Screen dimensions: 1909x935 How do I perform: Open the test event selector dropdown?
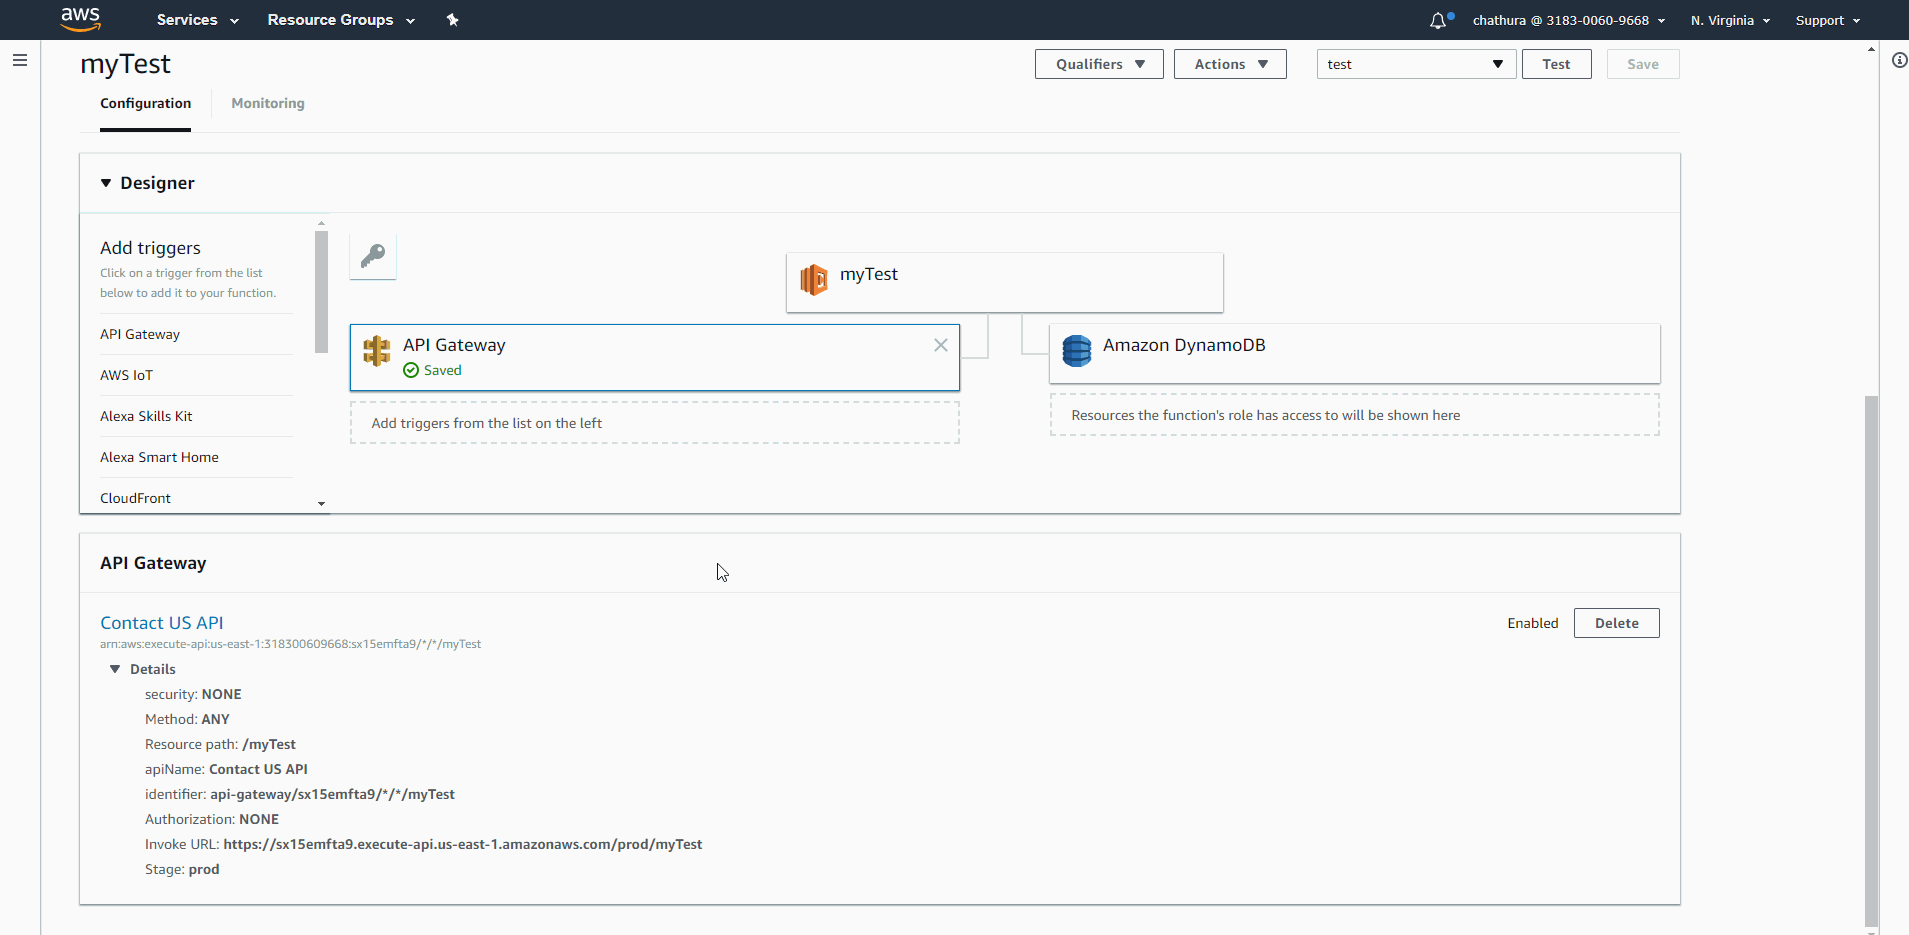coord(1416,64)
